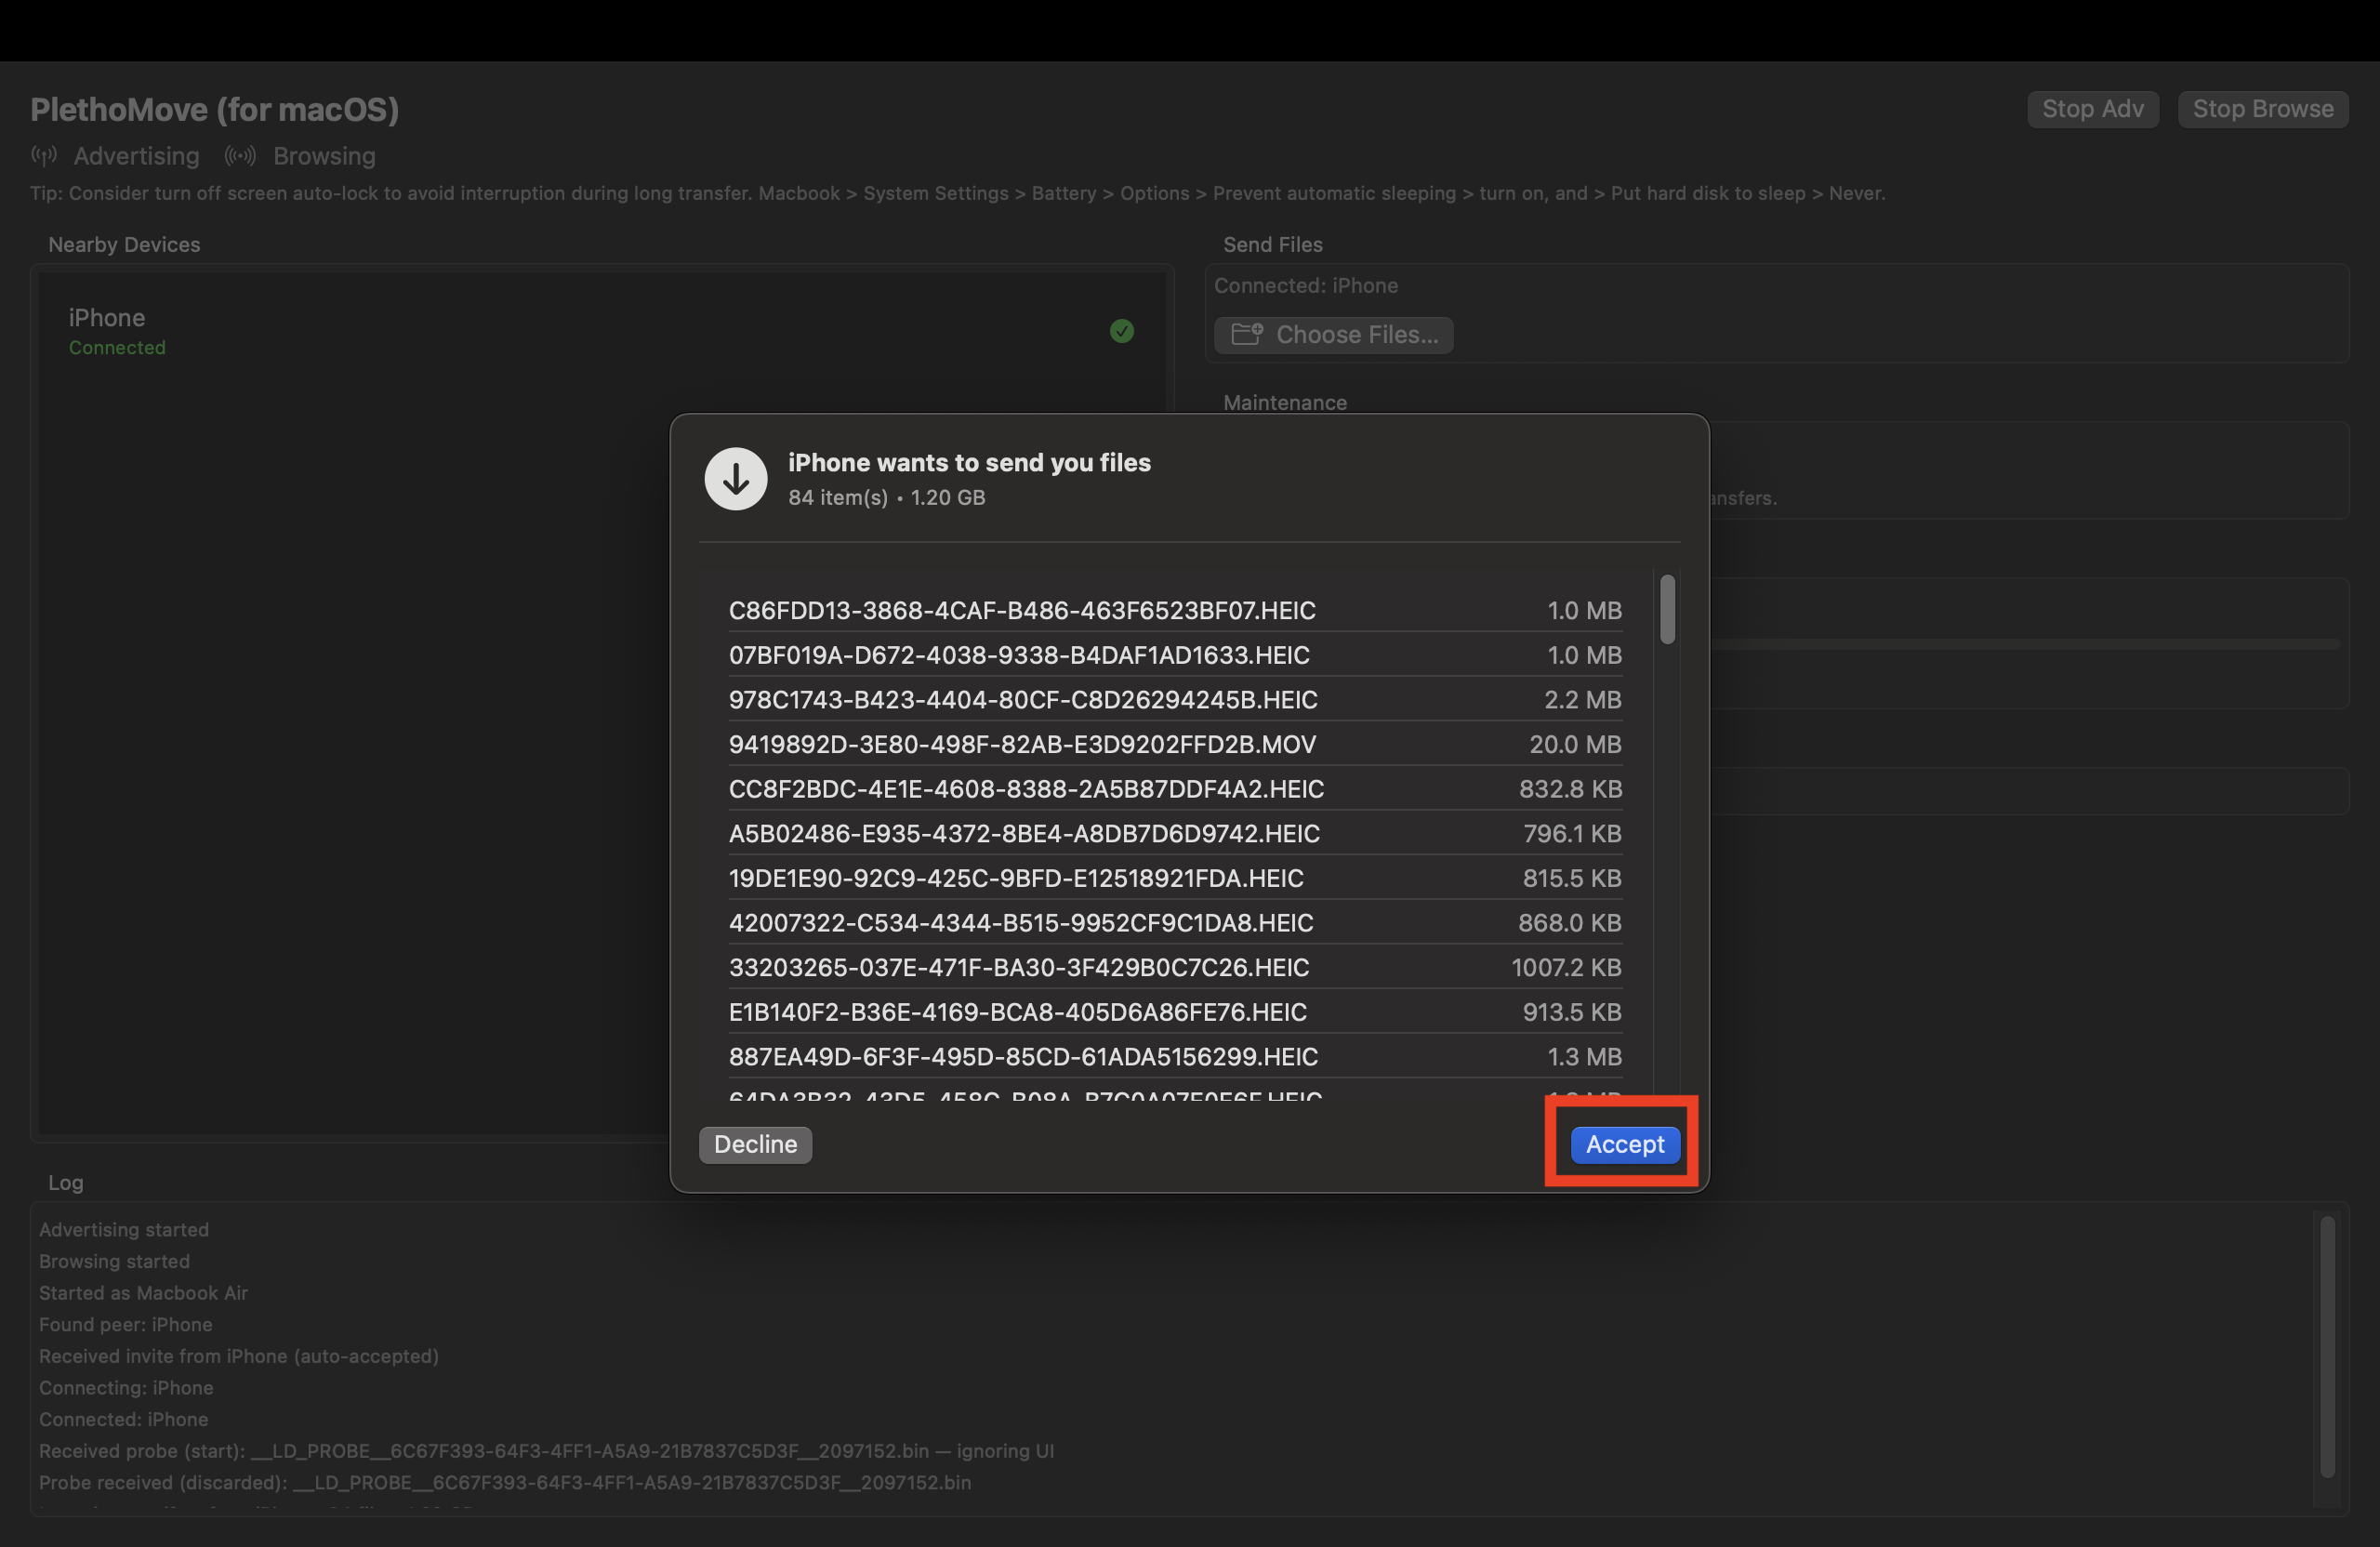Select the 9419892D MOV file in the list
This screenshot has height=1547, width=2380.
1022,744
